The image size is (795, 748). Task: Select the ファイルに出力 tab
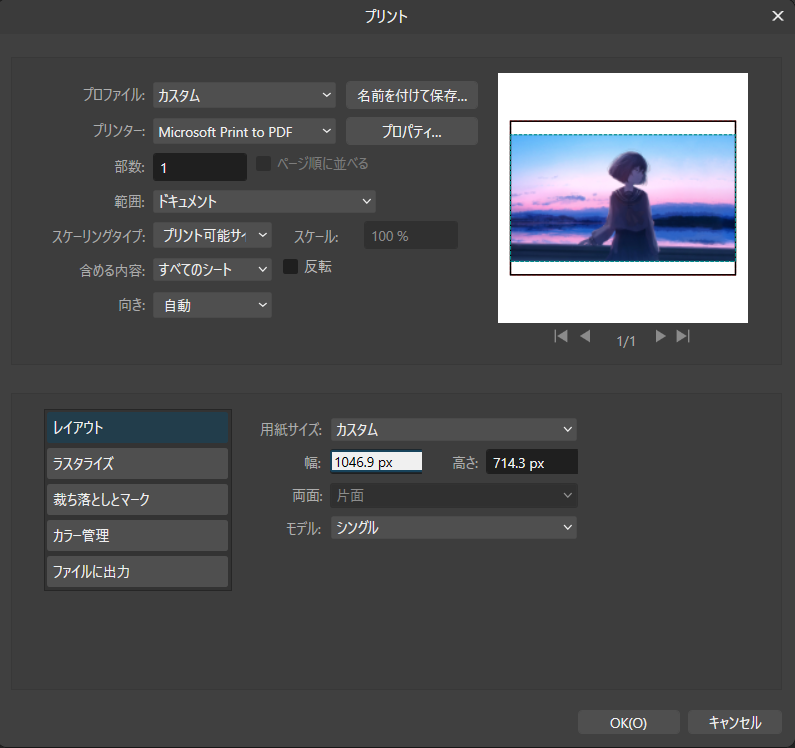(x=137, y=572)
